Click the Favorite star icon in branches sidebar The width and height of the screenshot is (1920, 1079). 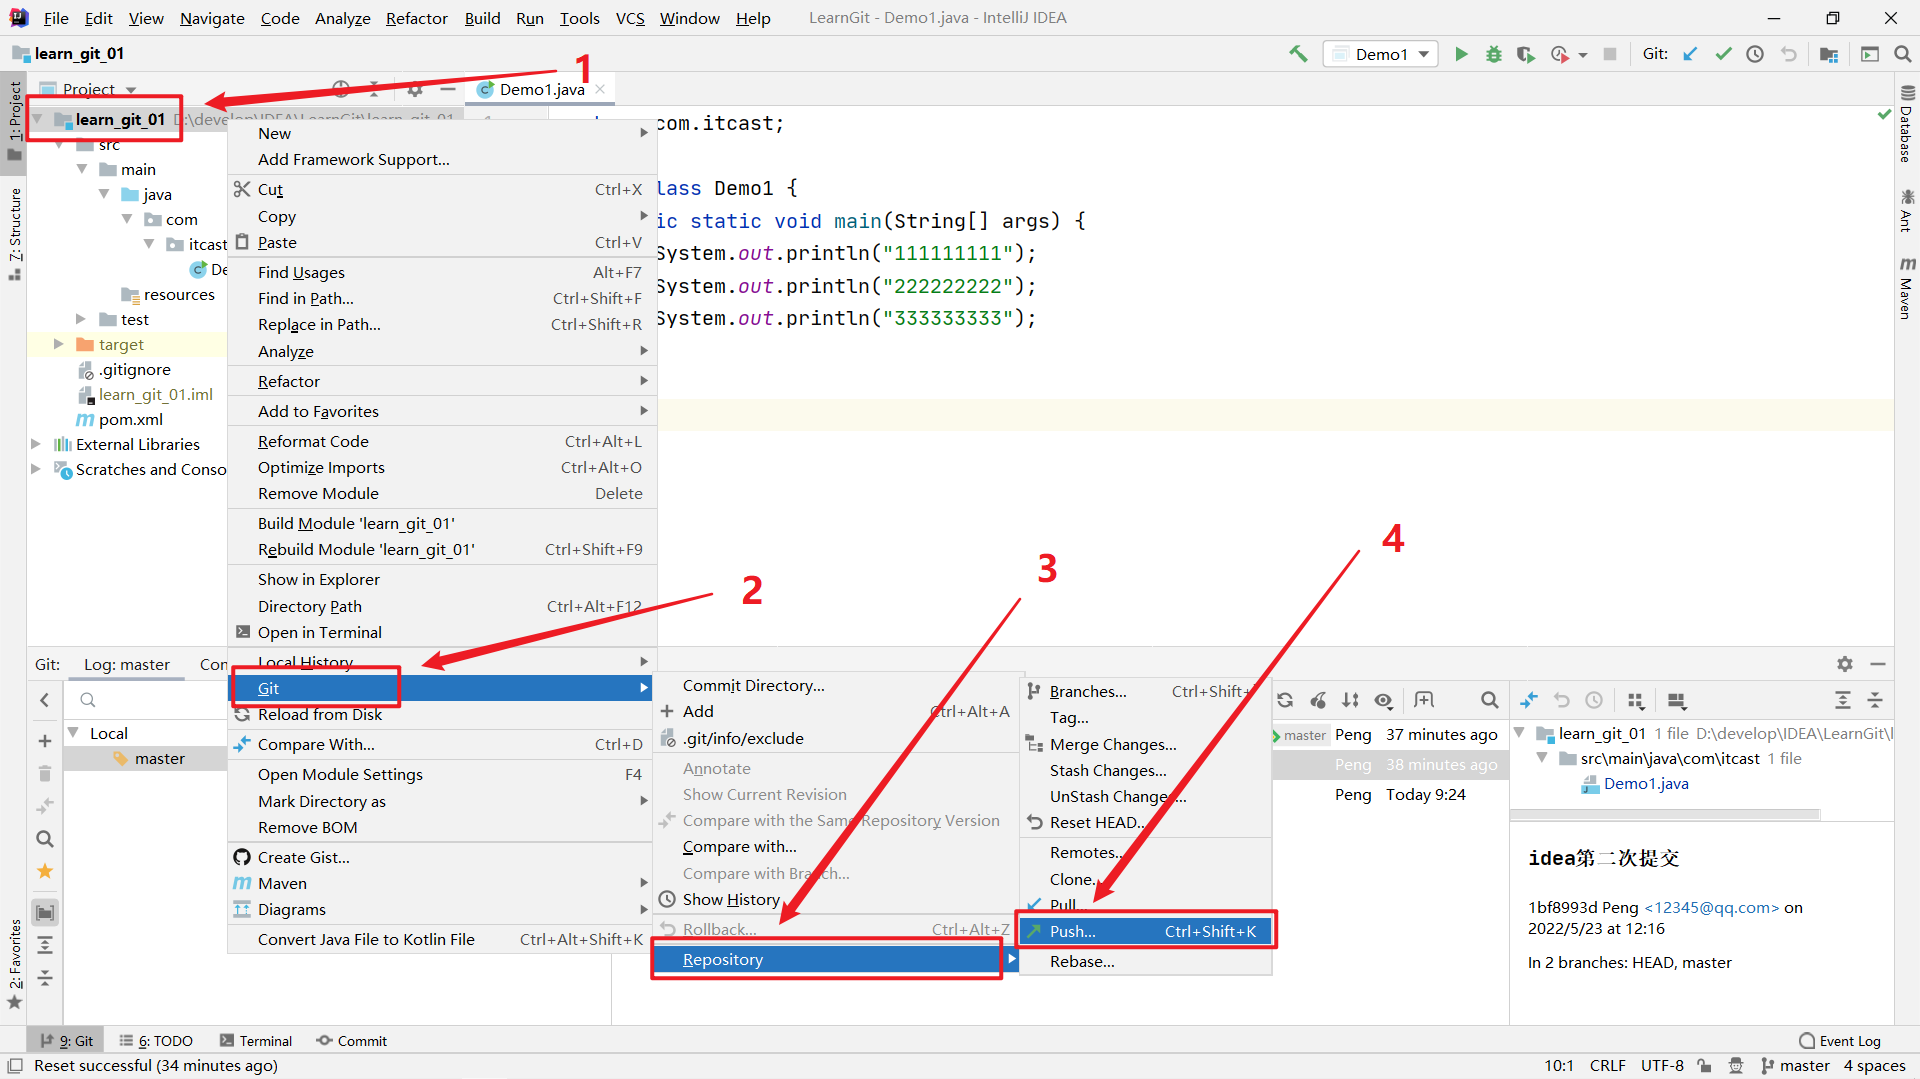click(45, 872)
